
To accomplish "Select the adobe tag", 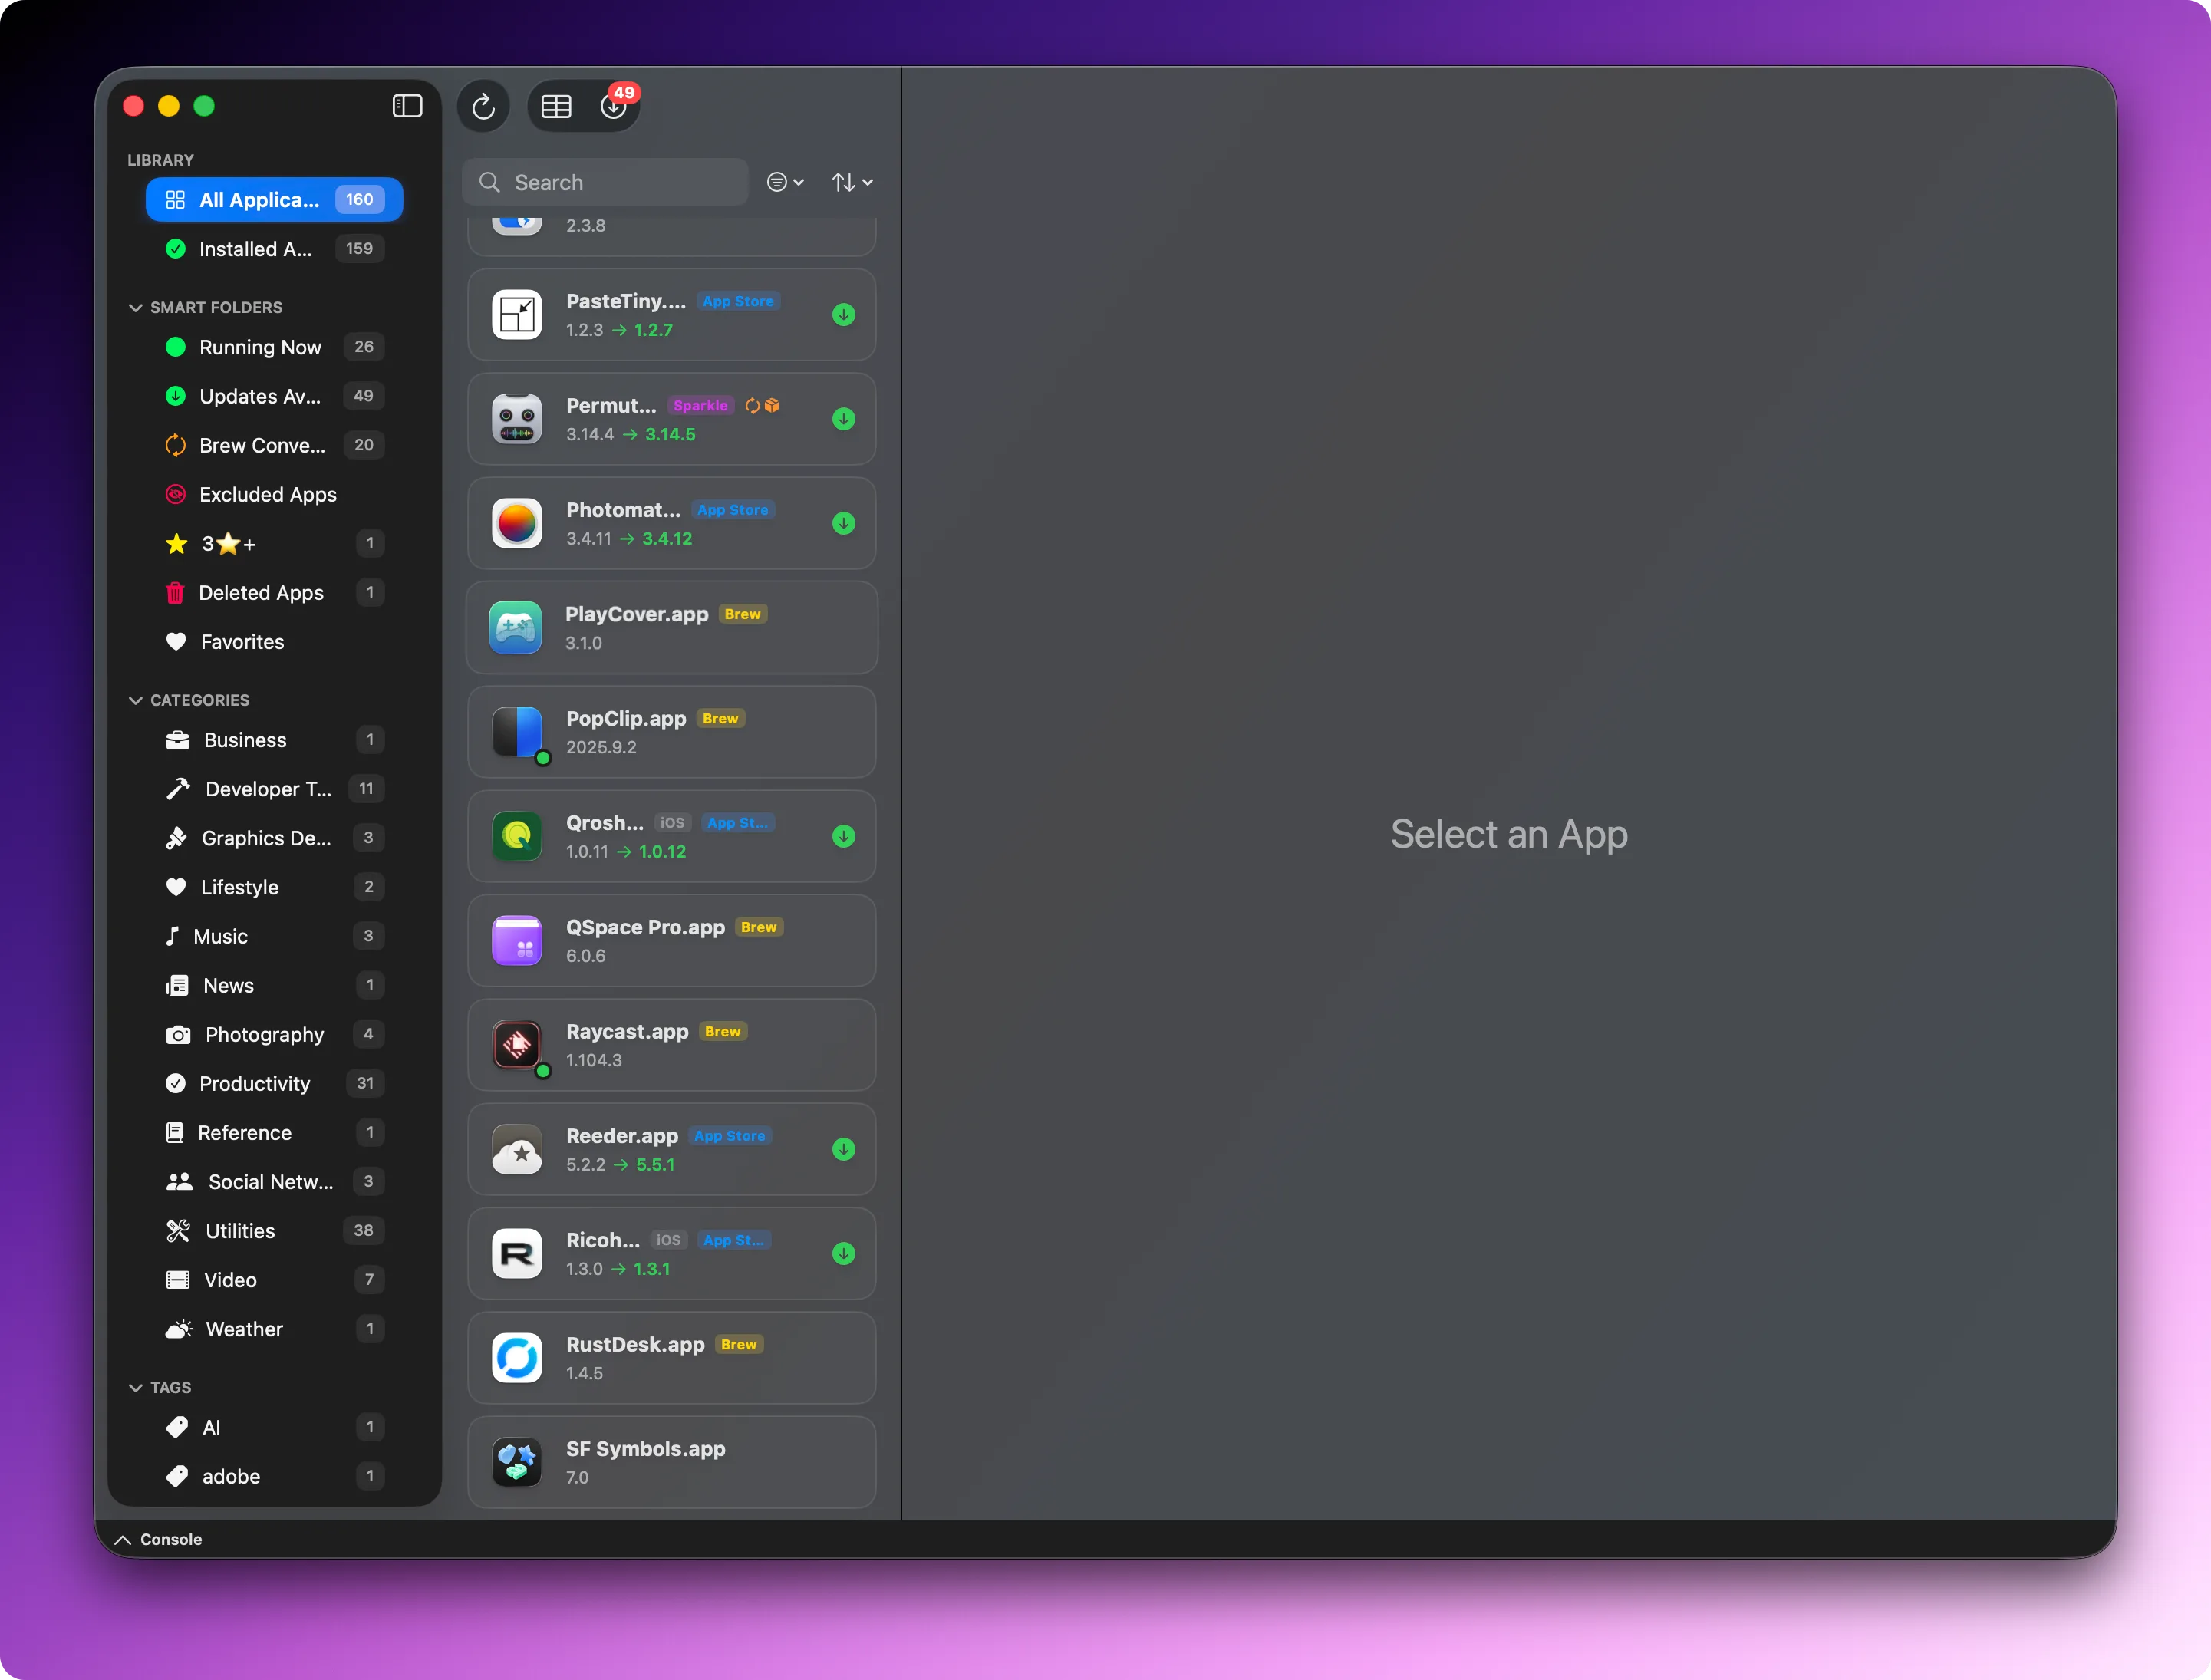I will [x=274, y=1475].
